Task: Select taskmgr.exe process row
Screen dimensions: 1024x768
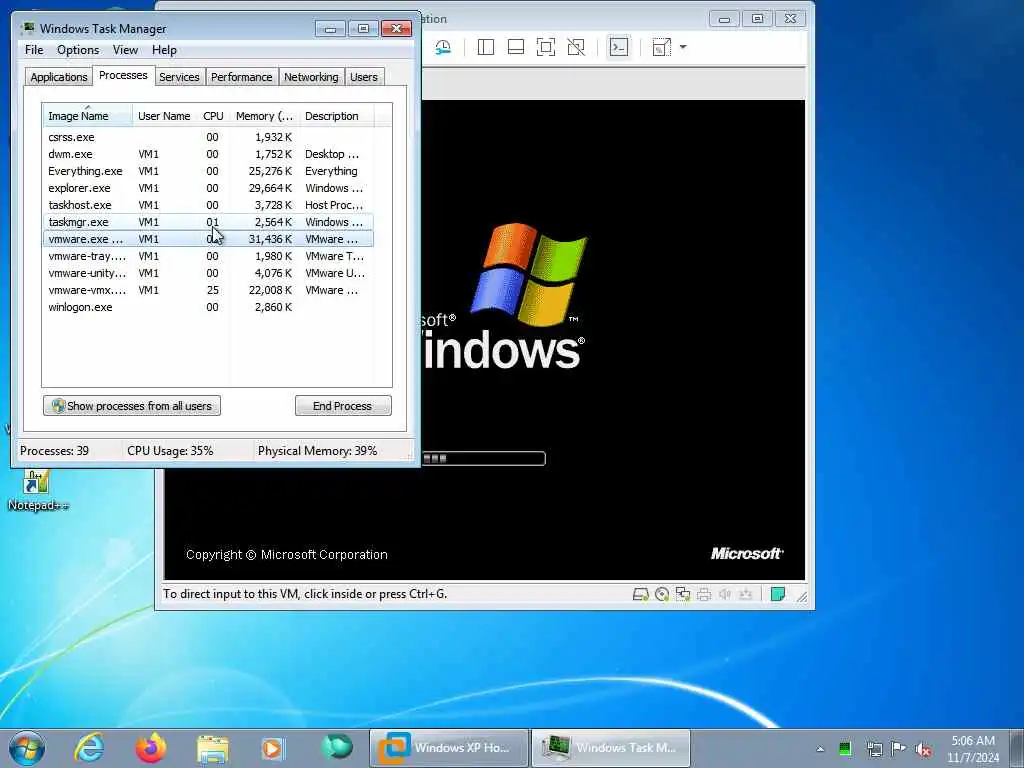Action: (x=208, y=222)
